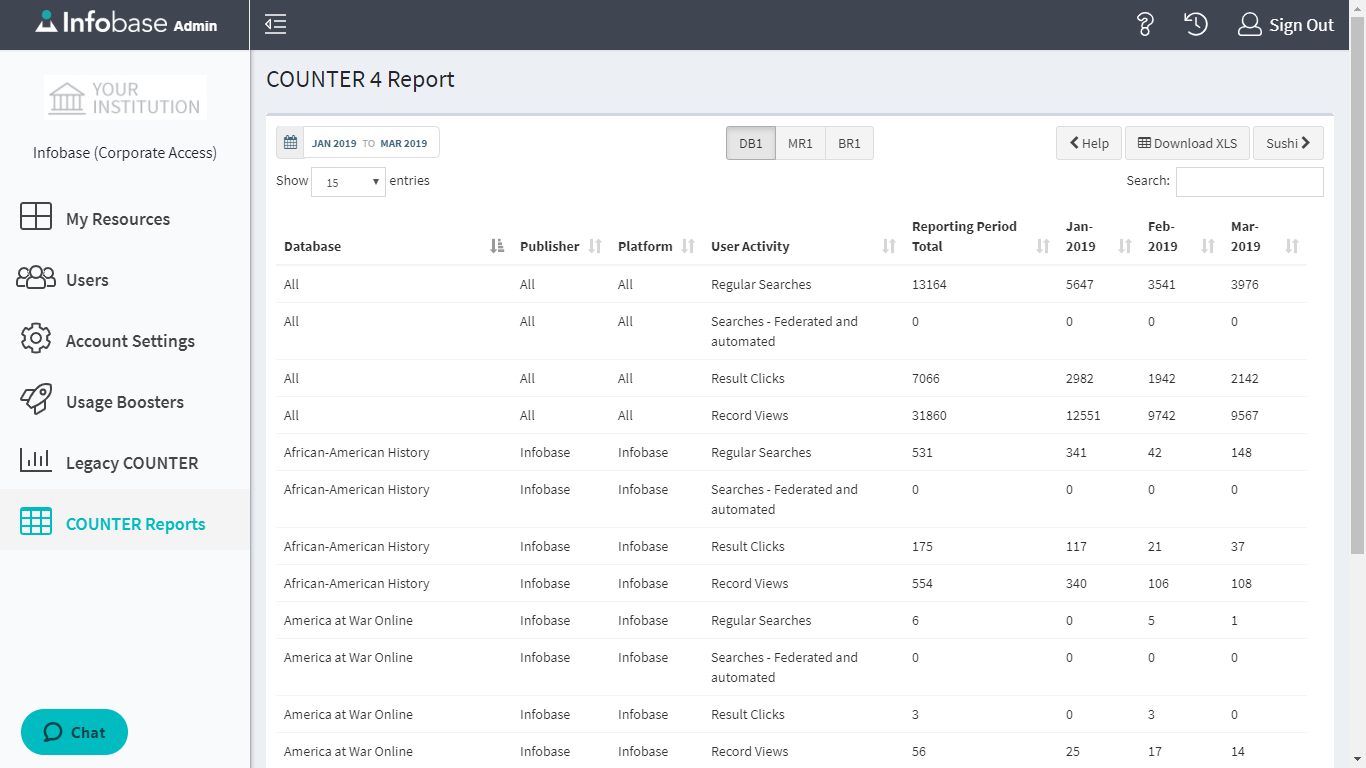
Task: Click total value 13164
Action: [x=929, y=284]
